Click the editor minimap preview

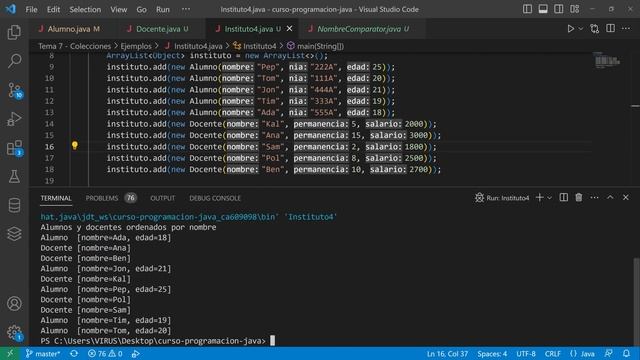[x=607, y=61]
